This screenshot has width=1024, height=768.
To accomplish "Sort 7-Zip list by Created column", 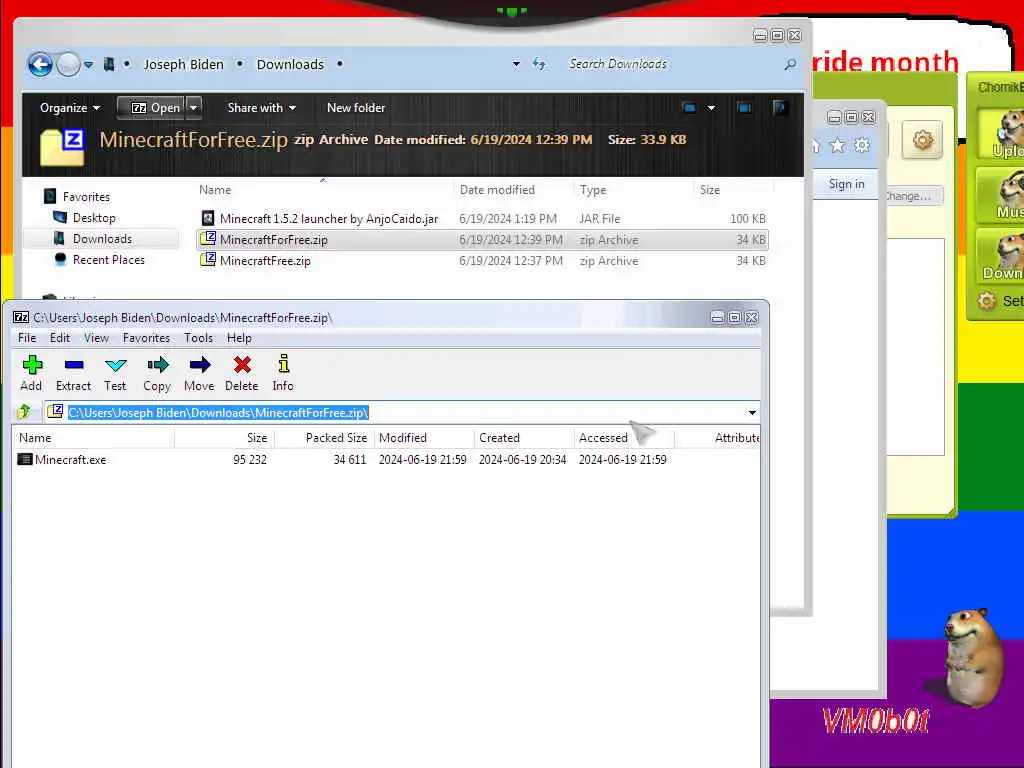I will (524, 438).
